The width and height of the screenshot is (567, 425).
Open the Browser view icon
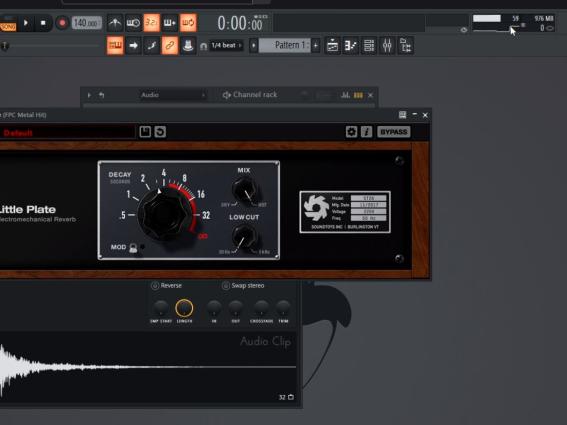pyautogui.click(x=406, y=46)
